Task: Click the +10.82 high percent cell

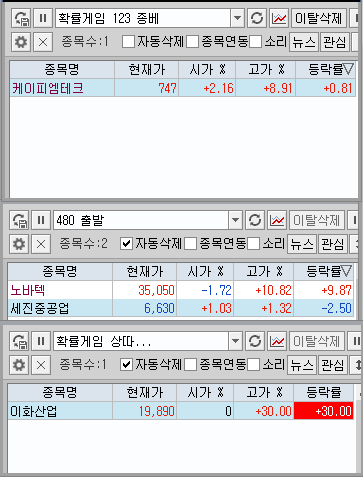Action: pos(264,290)
